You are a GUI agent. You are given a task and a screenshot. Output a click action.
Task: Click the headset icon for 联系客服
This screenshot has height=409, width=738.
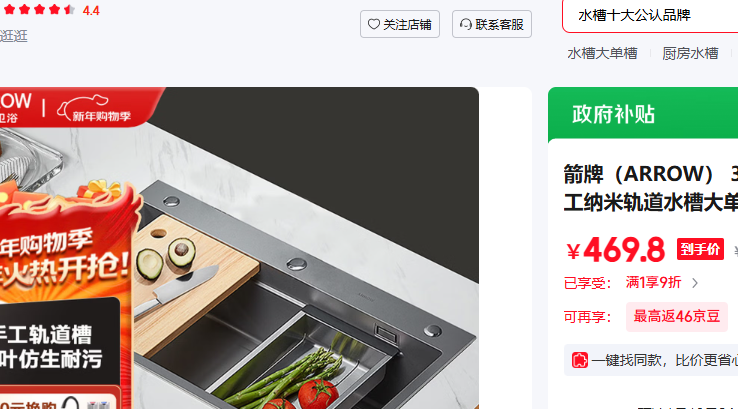coord(465,24)
